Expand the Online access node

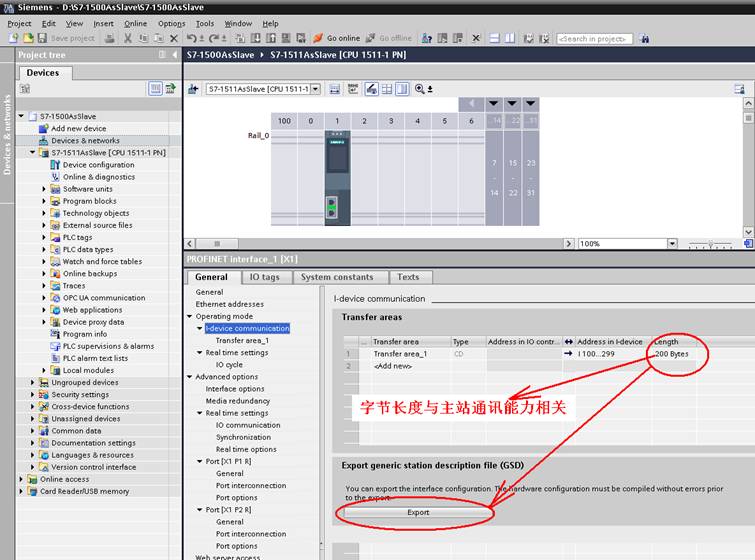point(21,479)
